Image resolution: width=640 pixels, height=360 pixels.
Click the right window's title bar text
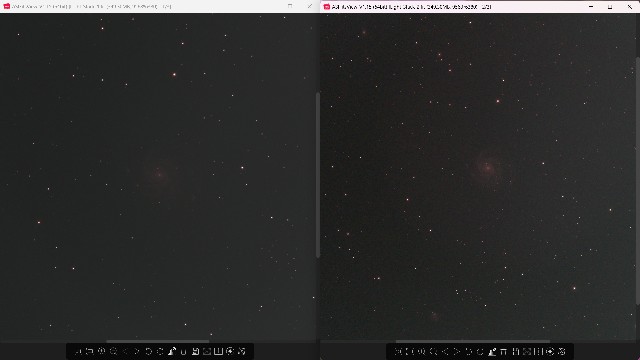411,7
